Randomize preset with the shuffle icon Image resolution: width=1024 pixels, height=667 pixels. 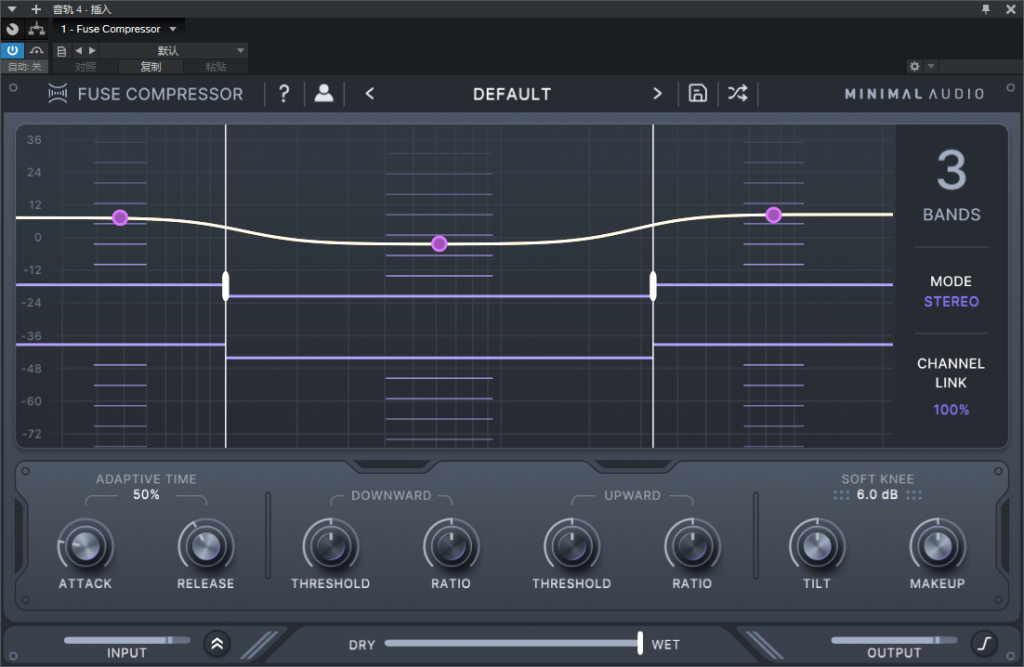(738, 93)
